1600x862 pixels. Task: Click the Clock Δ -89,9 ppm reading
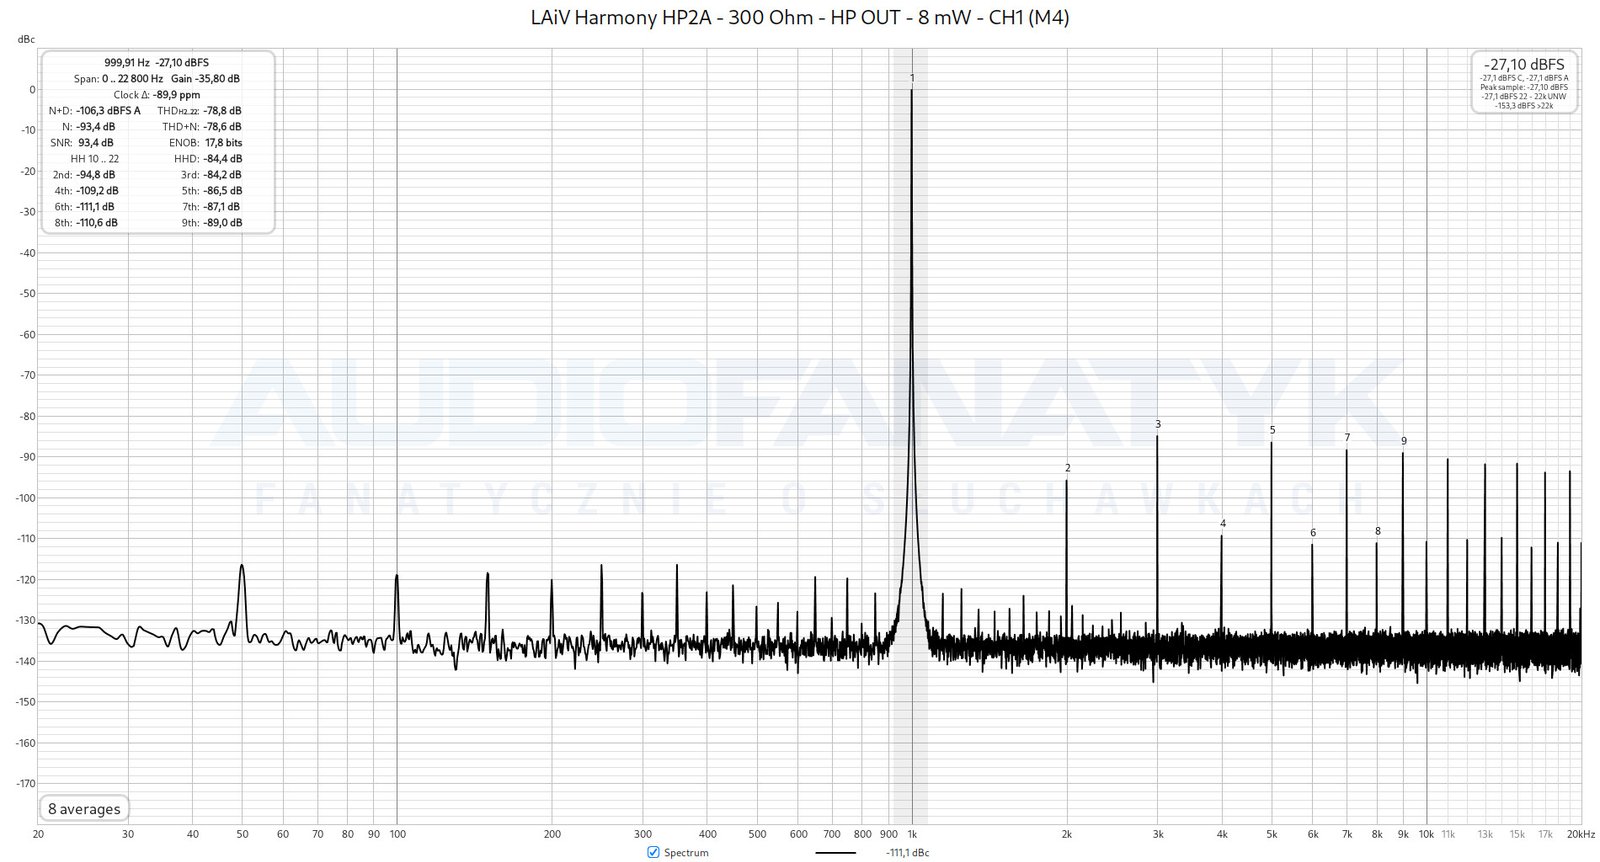click(x=157, y=95)
